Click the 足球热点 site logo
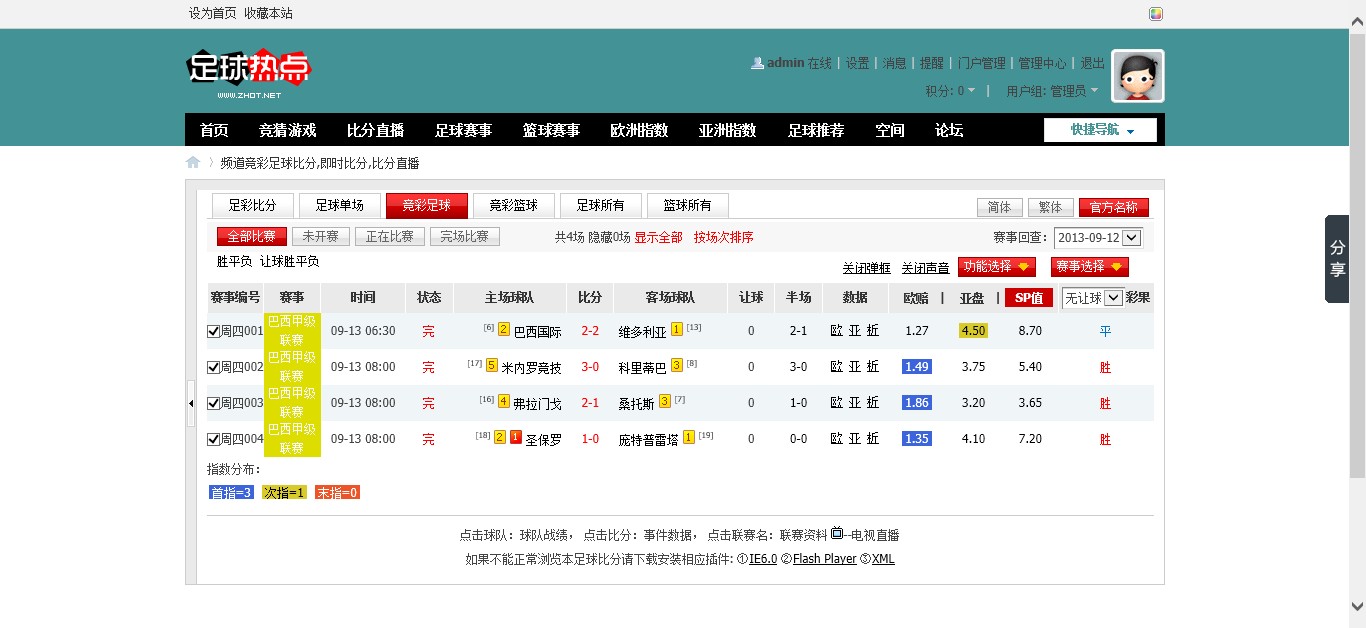1366x628 pixels. pos(249,74)
